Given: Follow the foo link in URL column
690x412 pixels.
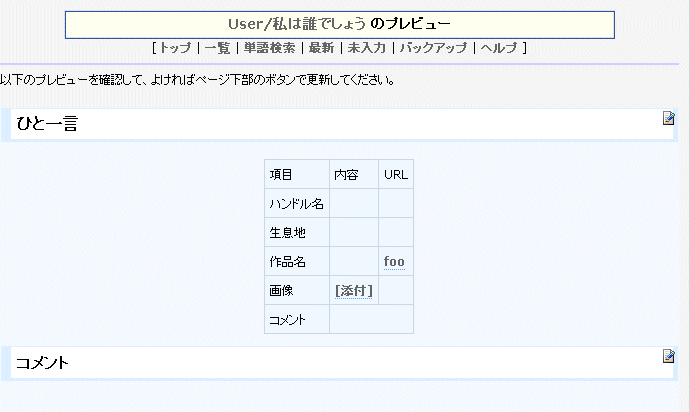Looking at the screenshot, I should point(394,262).
